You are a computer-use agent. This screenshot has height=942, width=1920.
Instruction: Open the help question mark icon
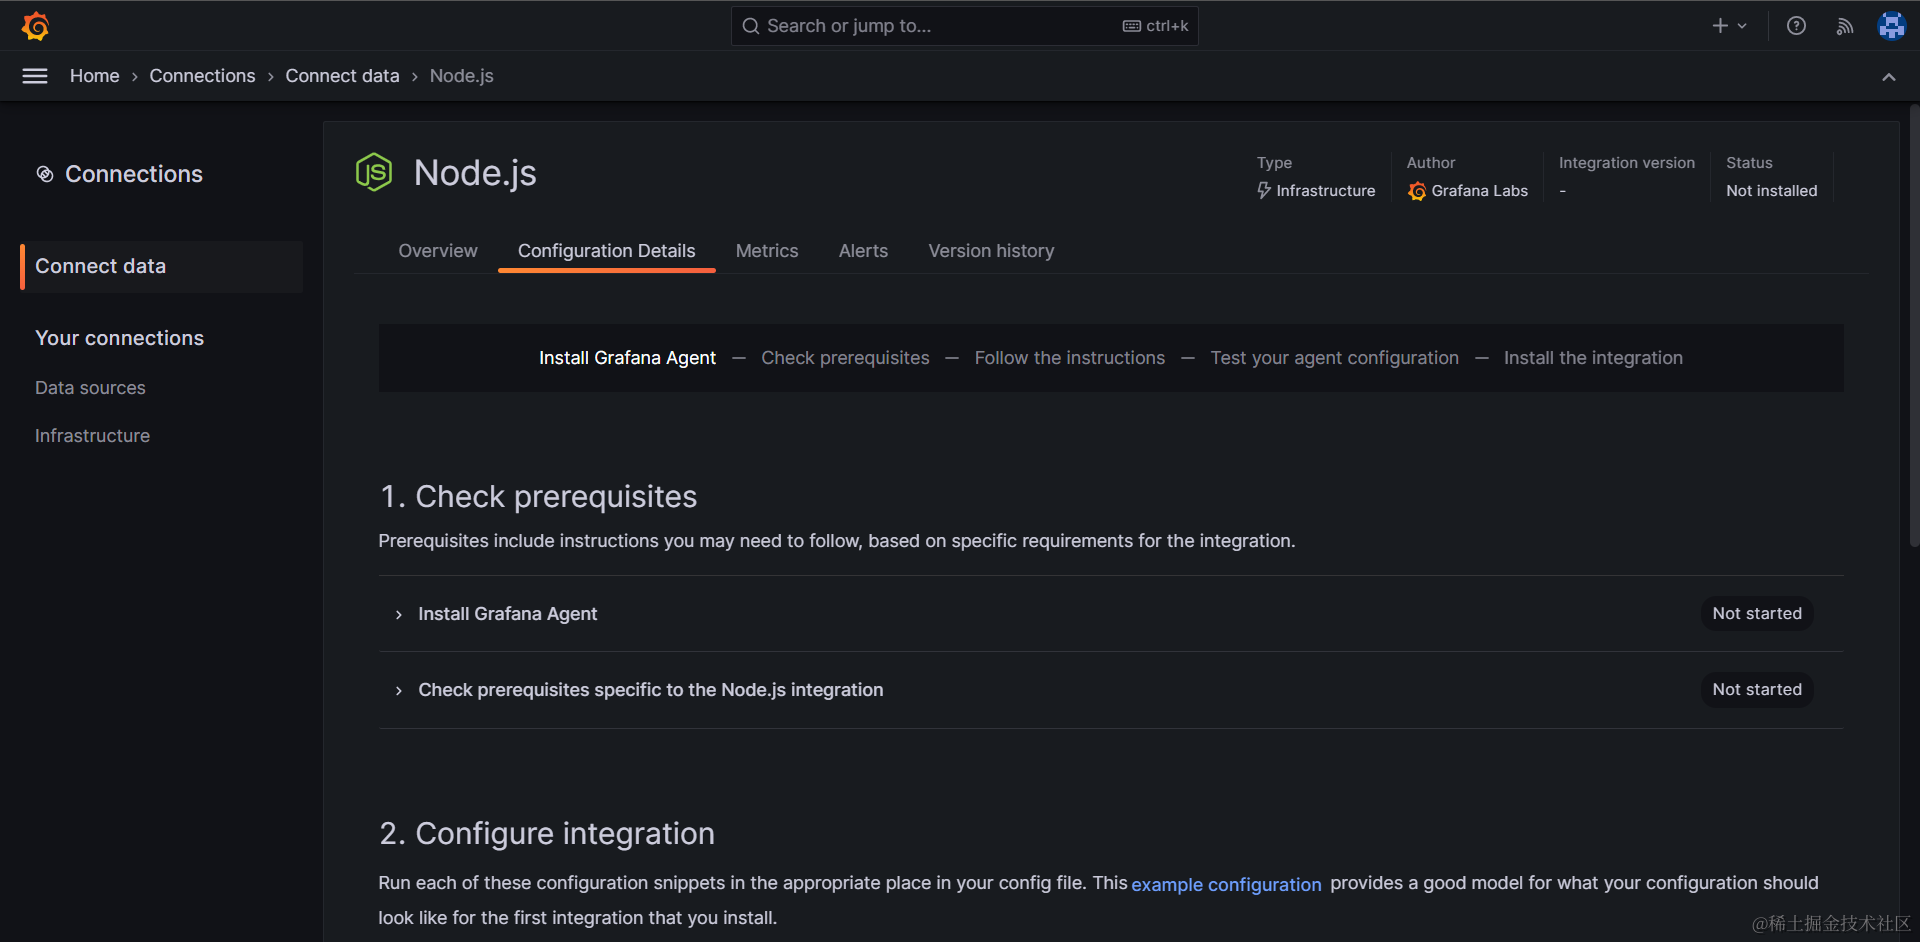1796,26
